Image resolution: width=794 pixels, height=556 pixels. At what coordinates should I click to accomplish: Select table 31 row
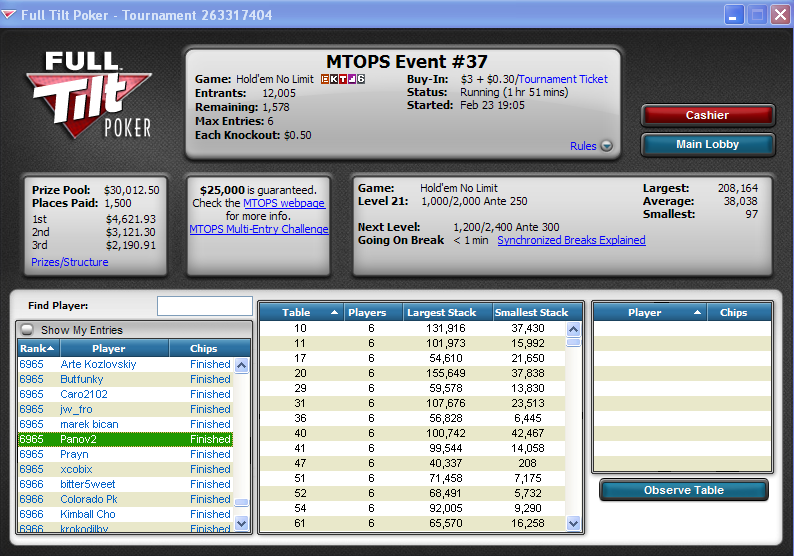click(x=413, y=403)
